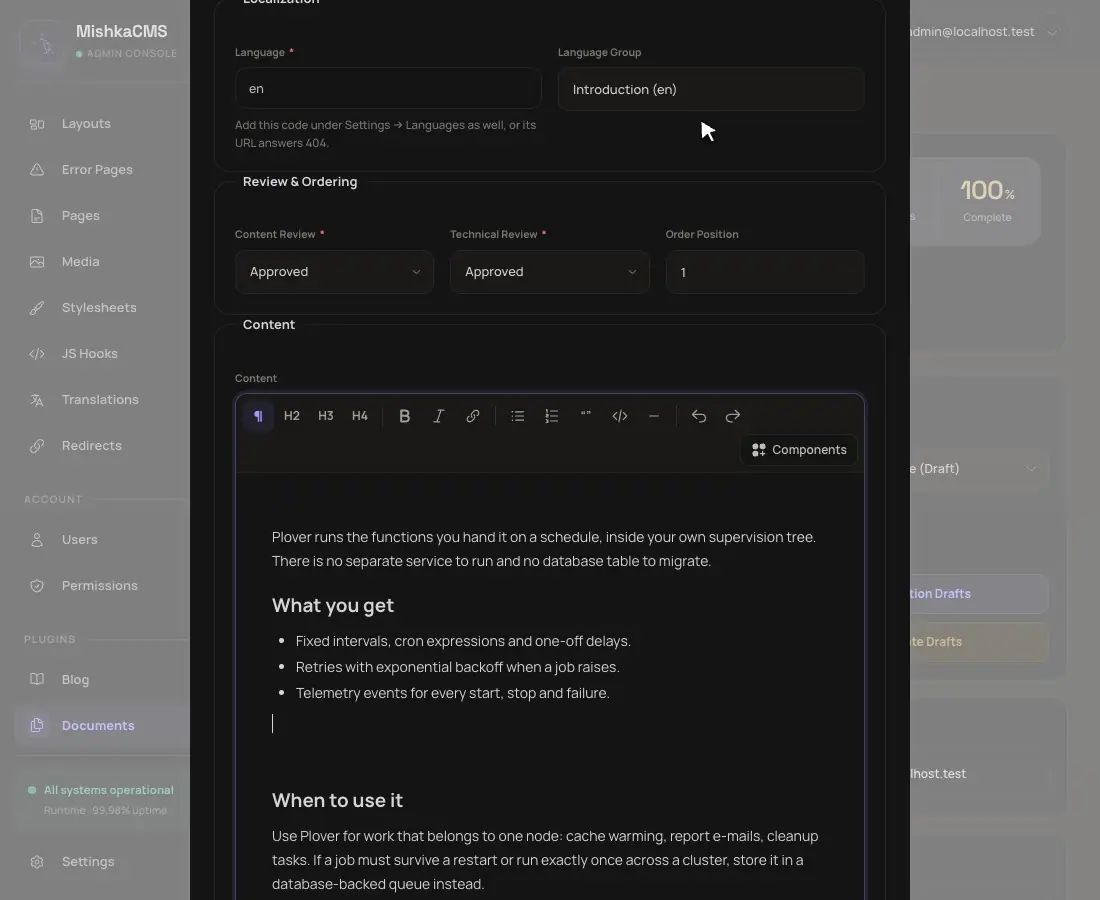Screen dimensions: 1100x900
Task: Apply H3 heading in editor
Action: pyautogui.click(x=326, y=416)
